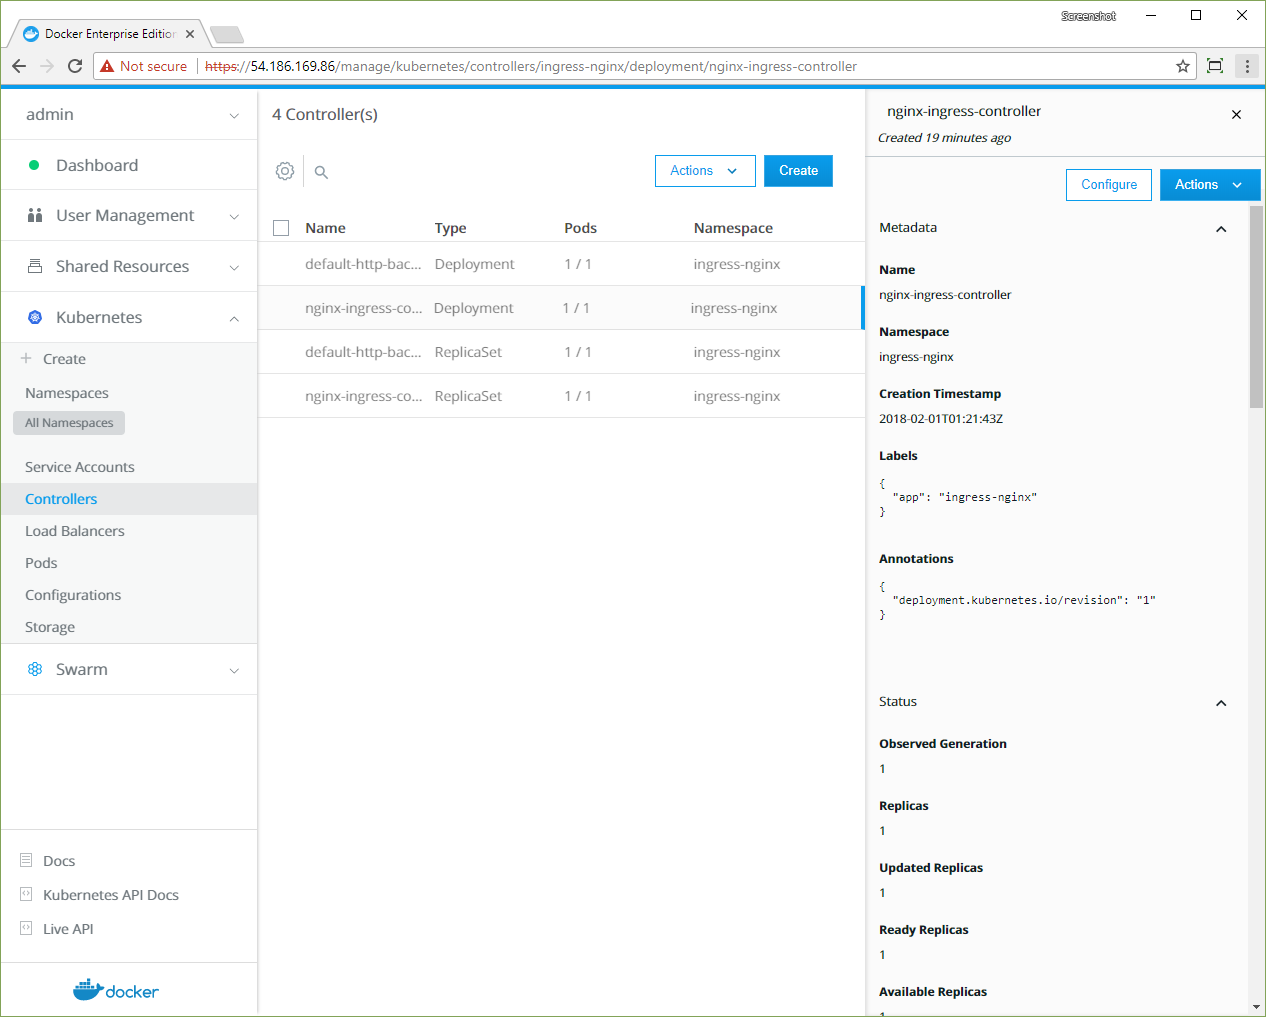The height and width of the screenshot is (1017, 1266).
Task: Reload the page with the refresh icon
Action: tap(75, 66)
